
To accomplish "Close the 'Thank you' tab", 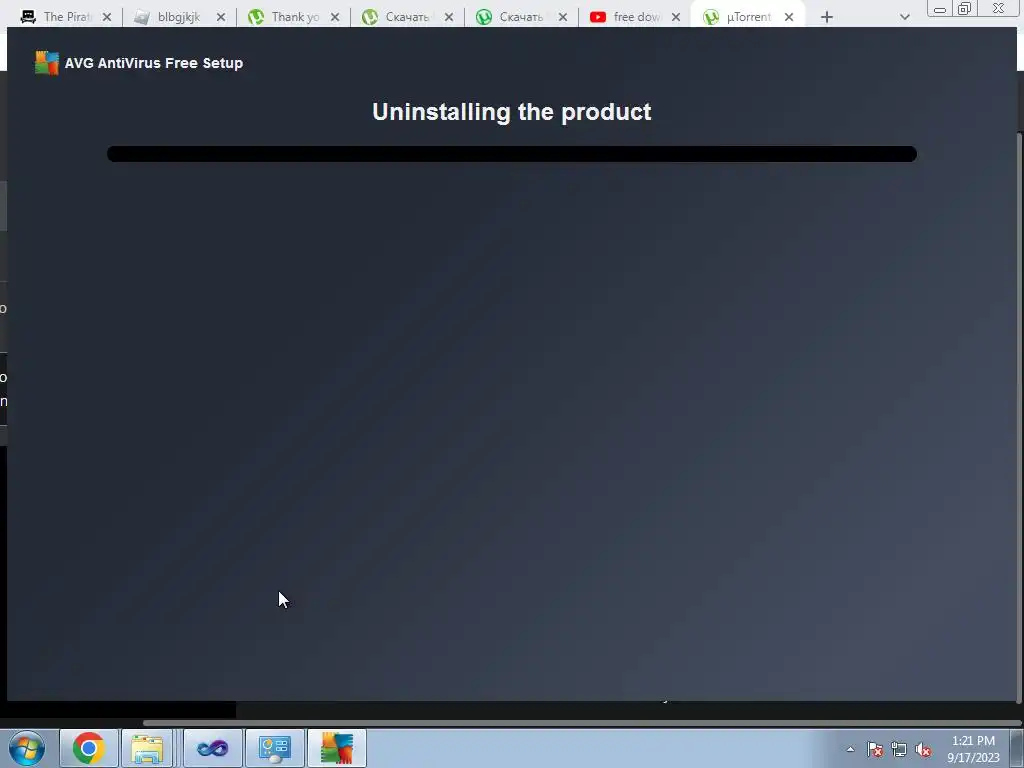I will point(335,17).
